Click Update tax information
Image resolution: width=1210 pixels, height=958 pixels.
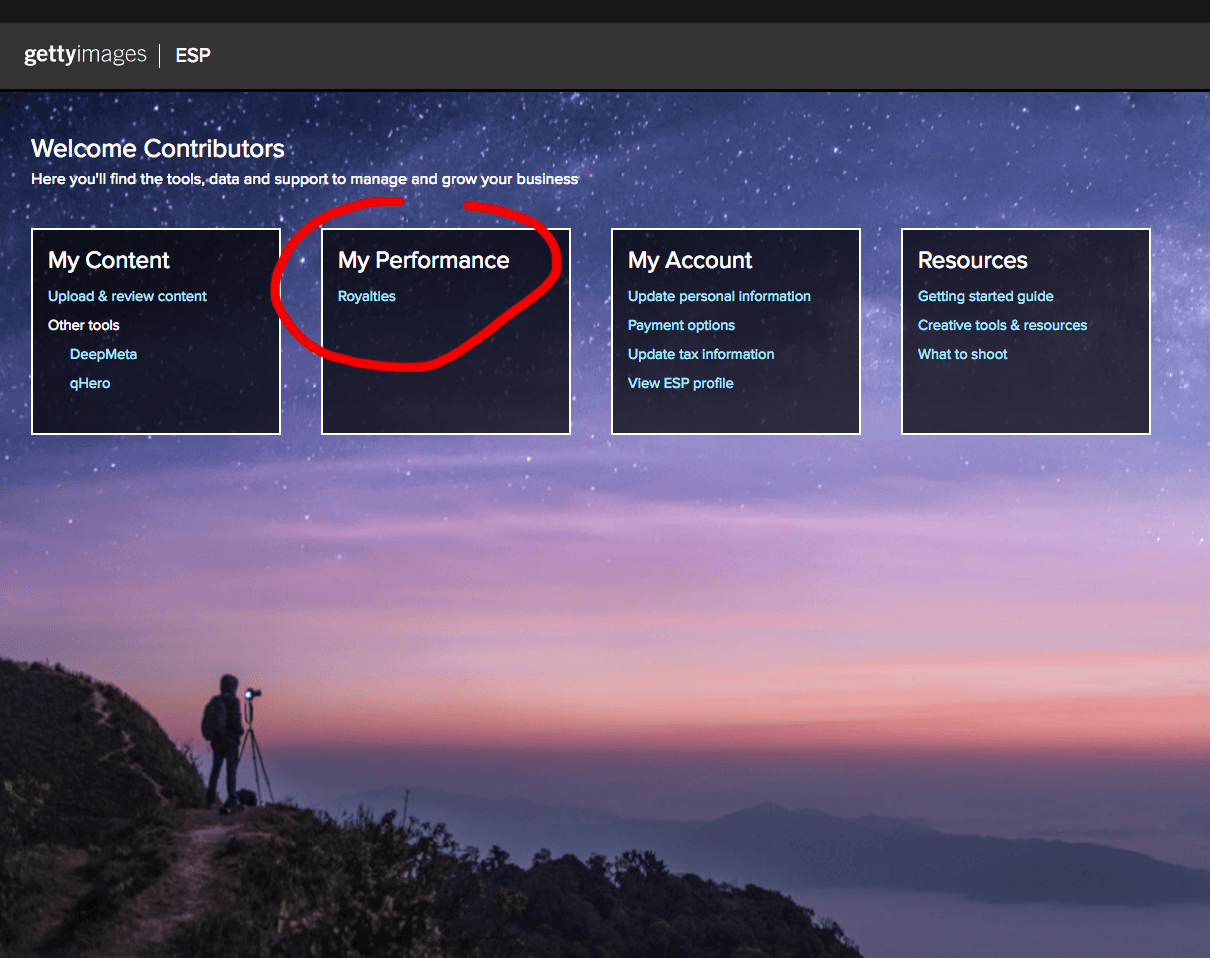(x=701, y=354)
